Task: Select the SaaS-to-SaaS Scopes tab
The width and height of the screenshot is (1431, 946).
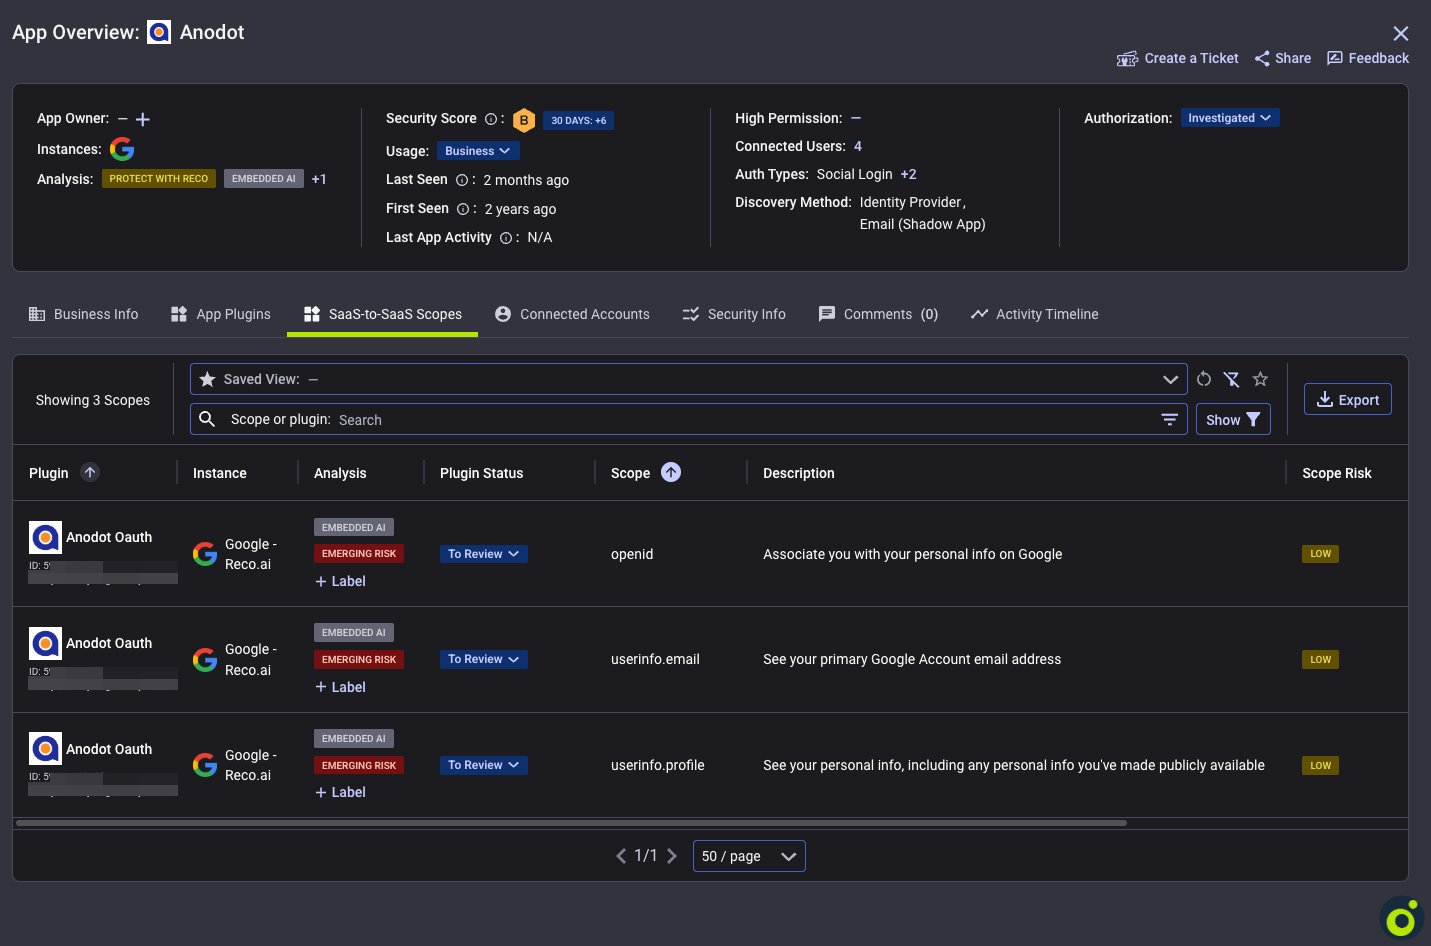Action: tap(383, 314)
